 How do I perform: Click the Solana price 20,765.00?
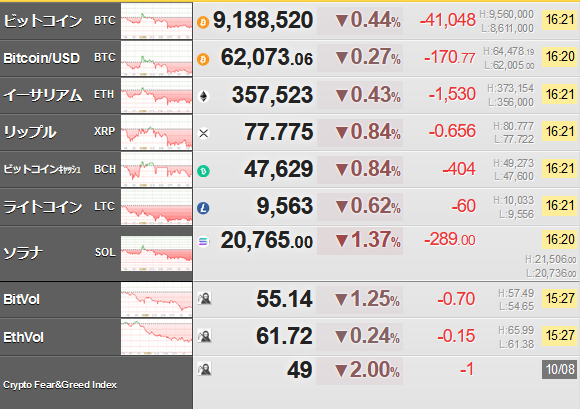pyautogui.click(x=267, y=240)
